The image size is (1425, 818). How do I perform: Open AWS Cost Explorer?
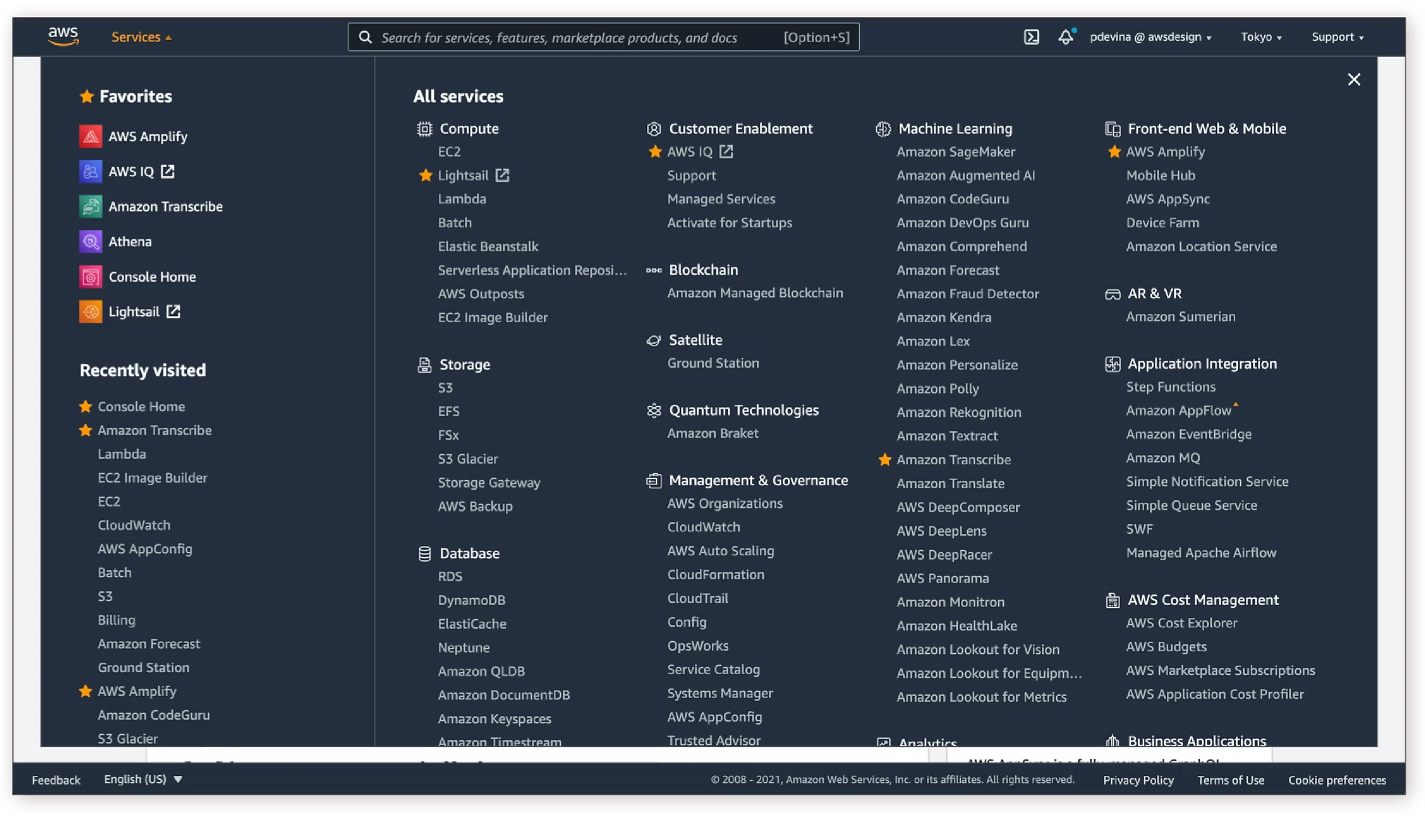(x=1182, y=623)
